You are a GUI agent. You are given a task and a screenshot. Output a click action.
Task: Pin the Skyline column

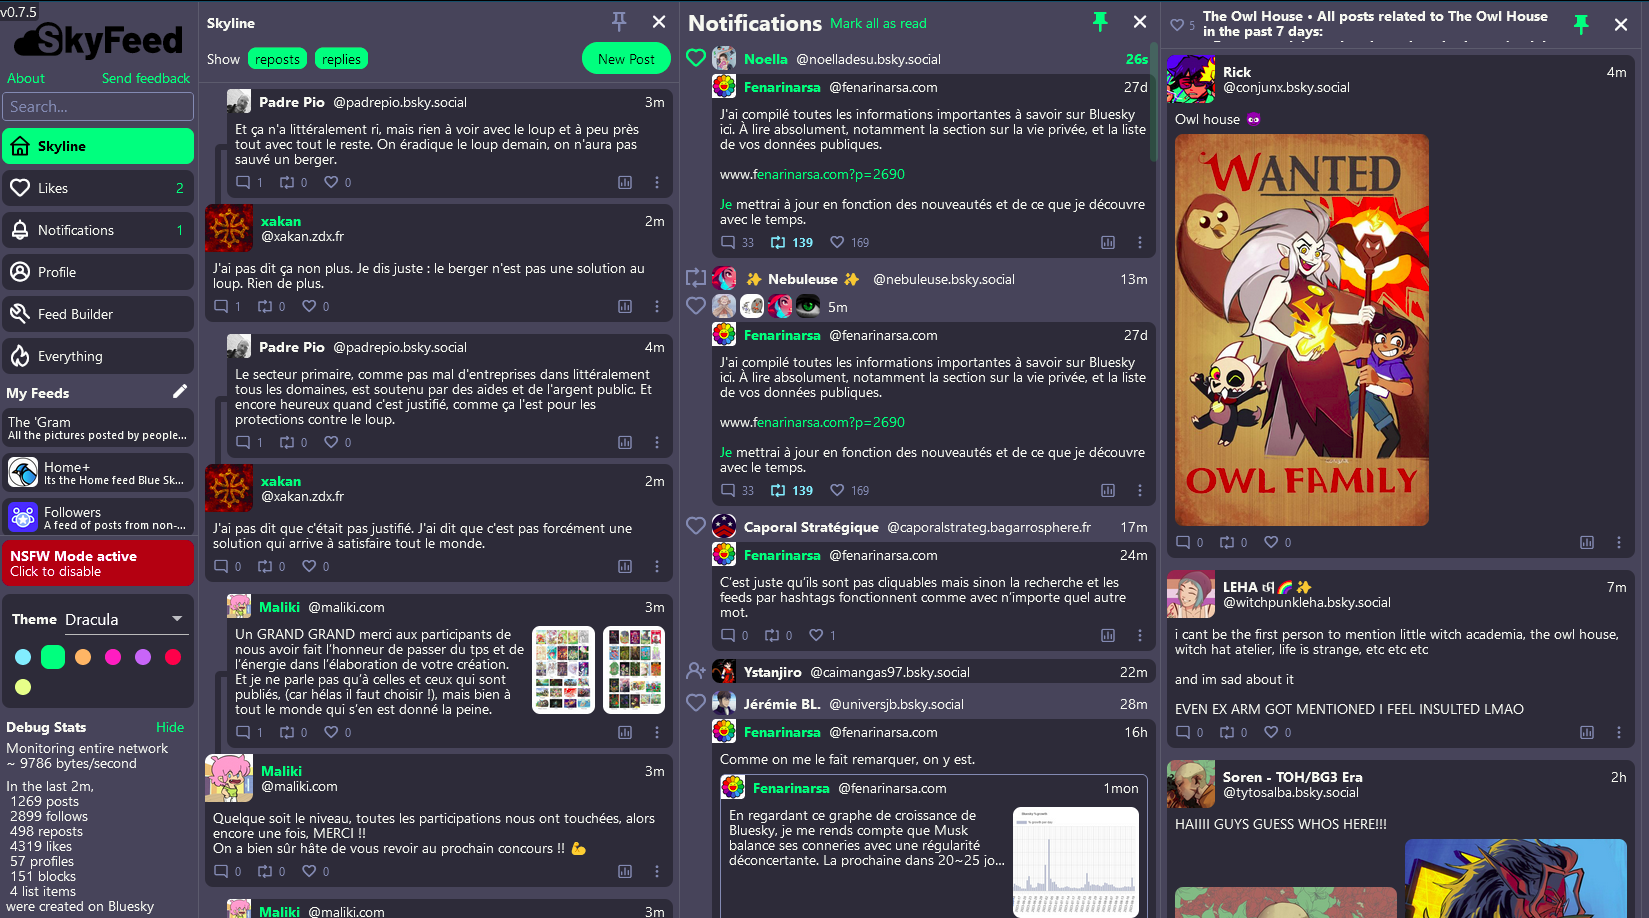coord(619,21)
